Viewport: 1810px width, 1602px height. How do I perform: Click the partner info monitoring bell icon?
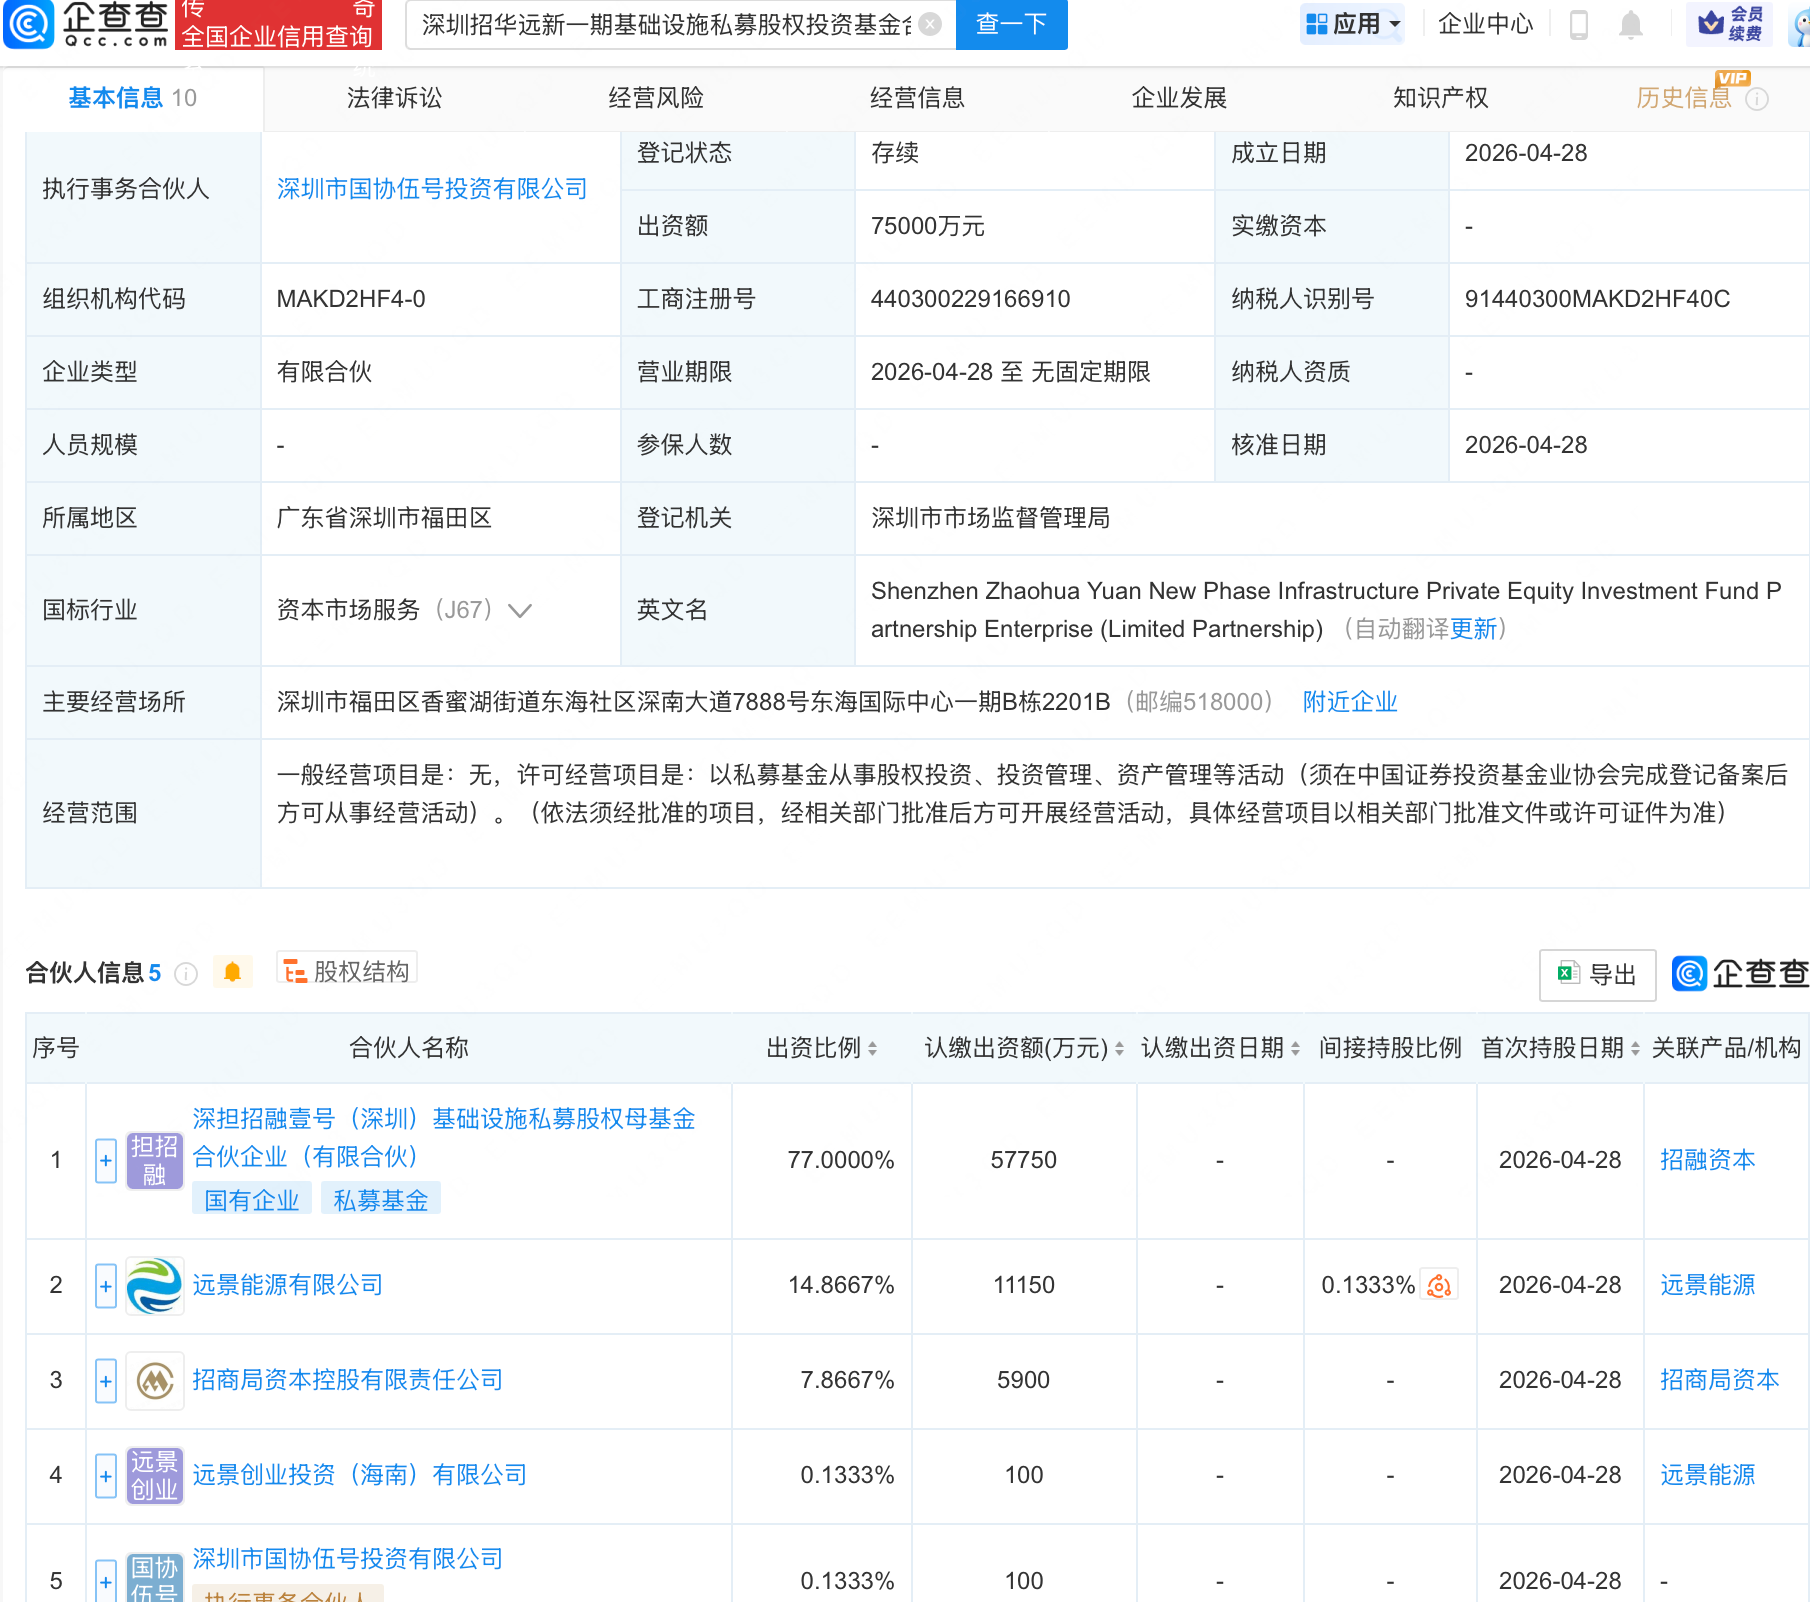pos(232,972)
